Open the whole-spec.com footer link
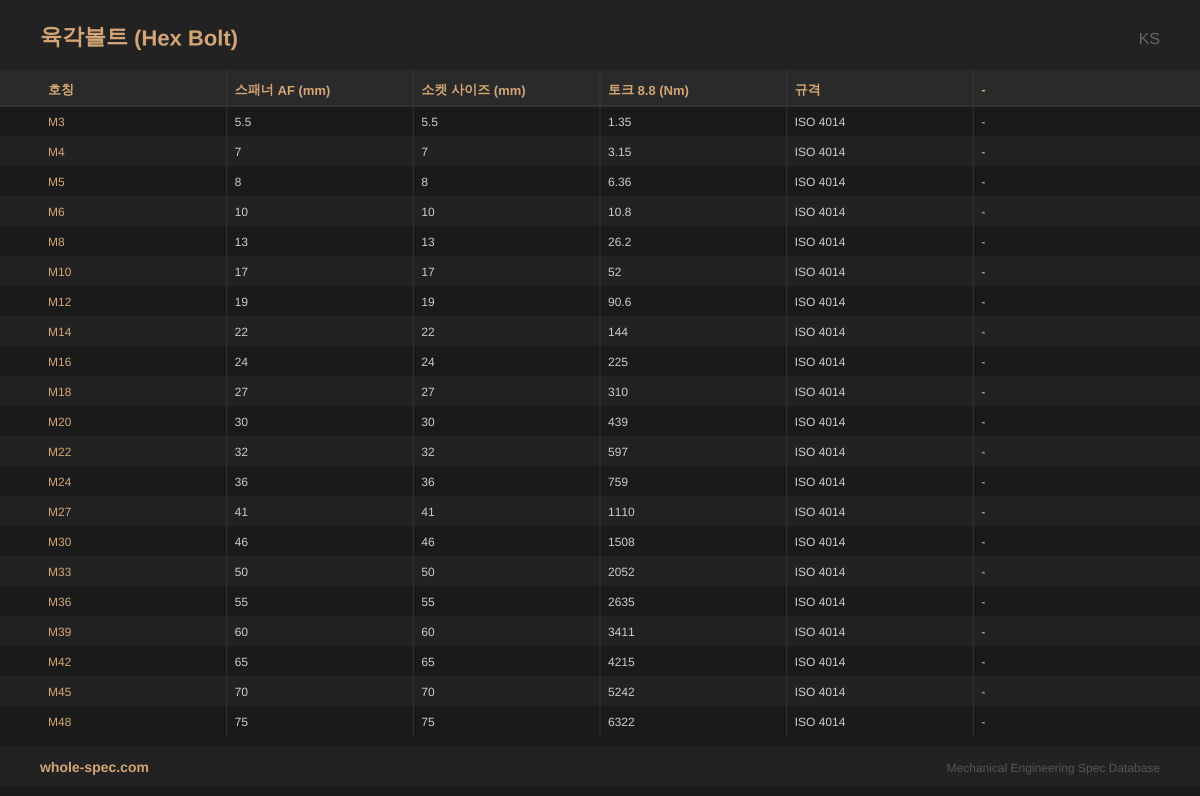 [x=94, y=767]
